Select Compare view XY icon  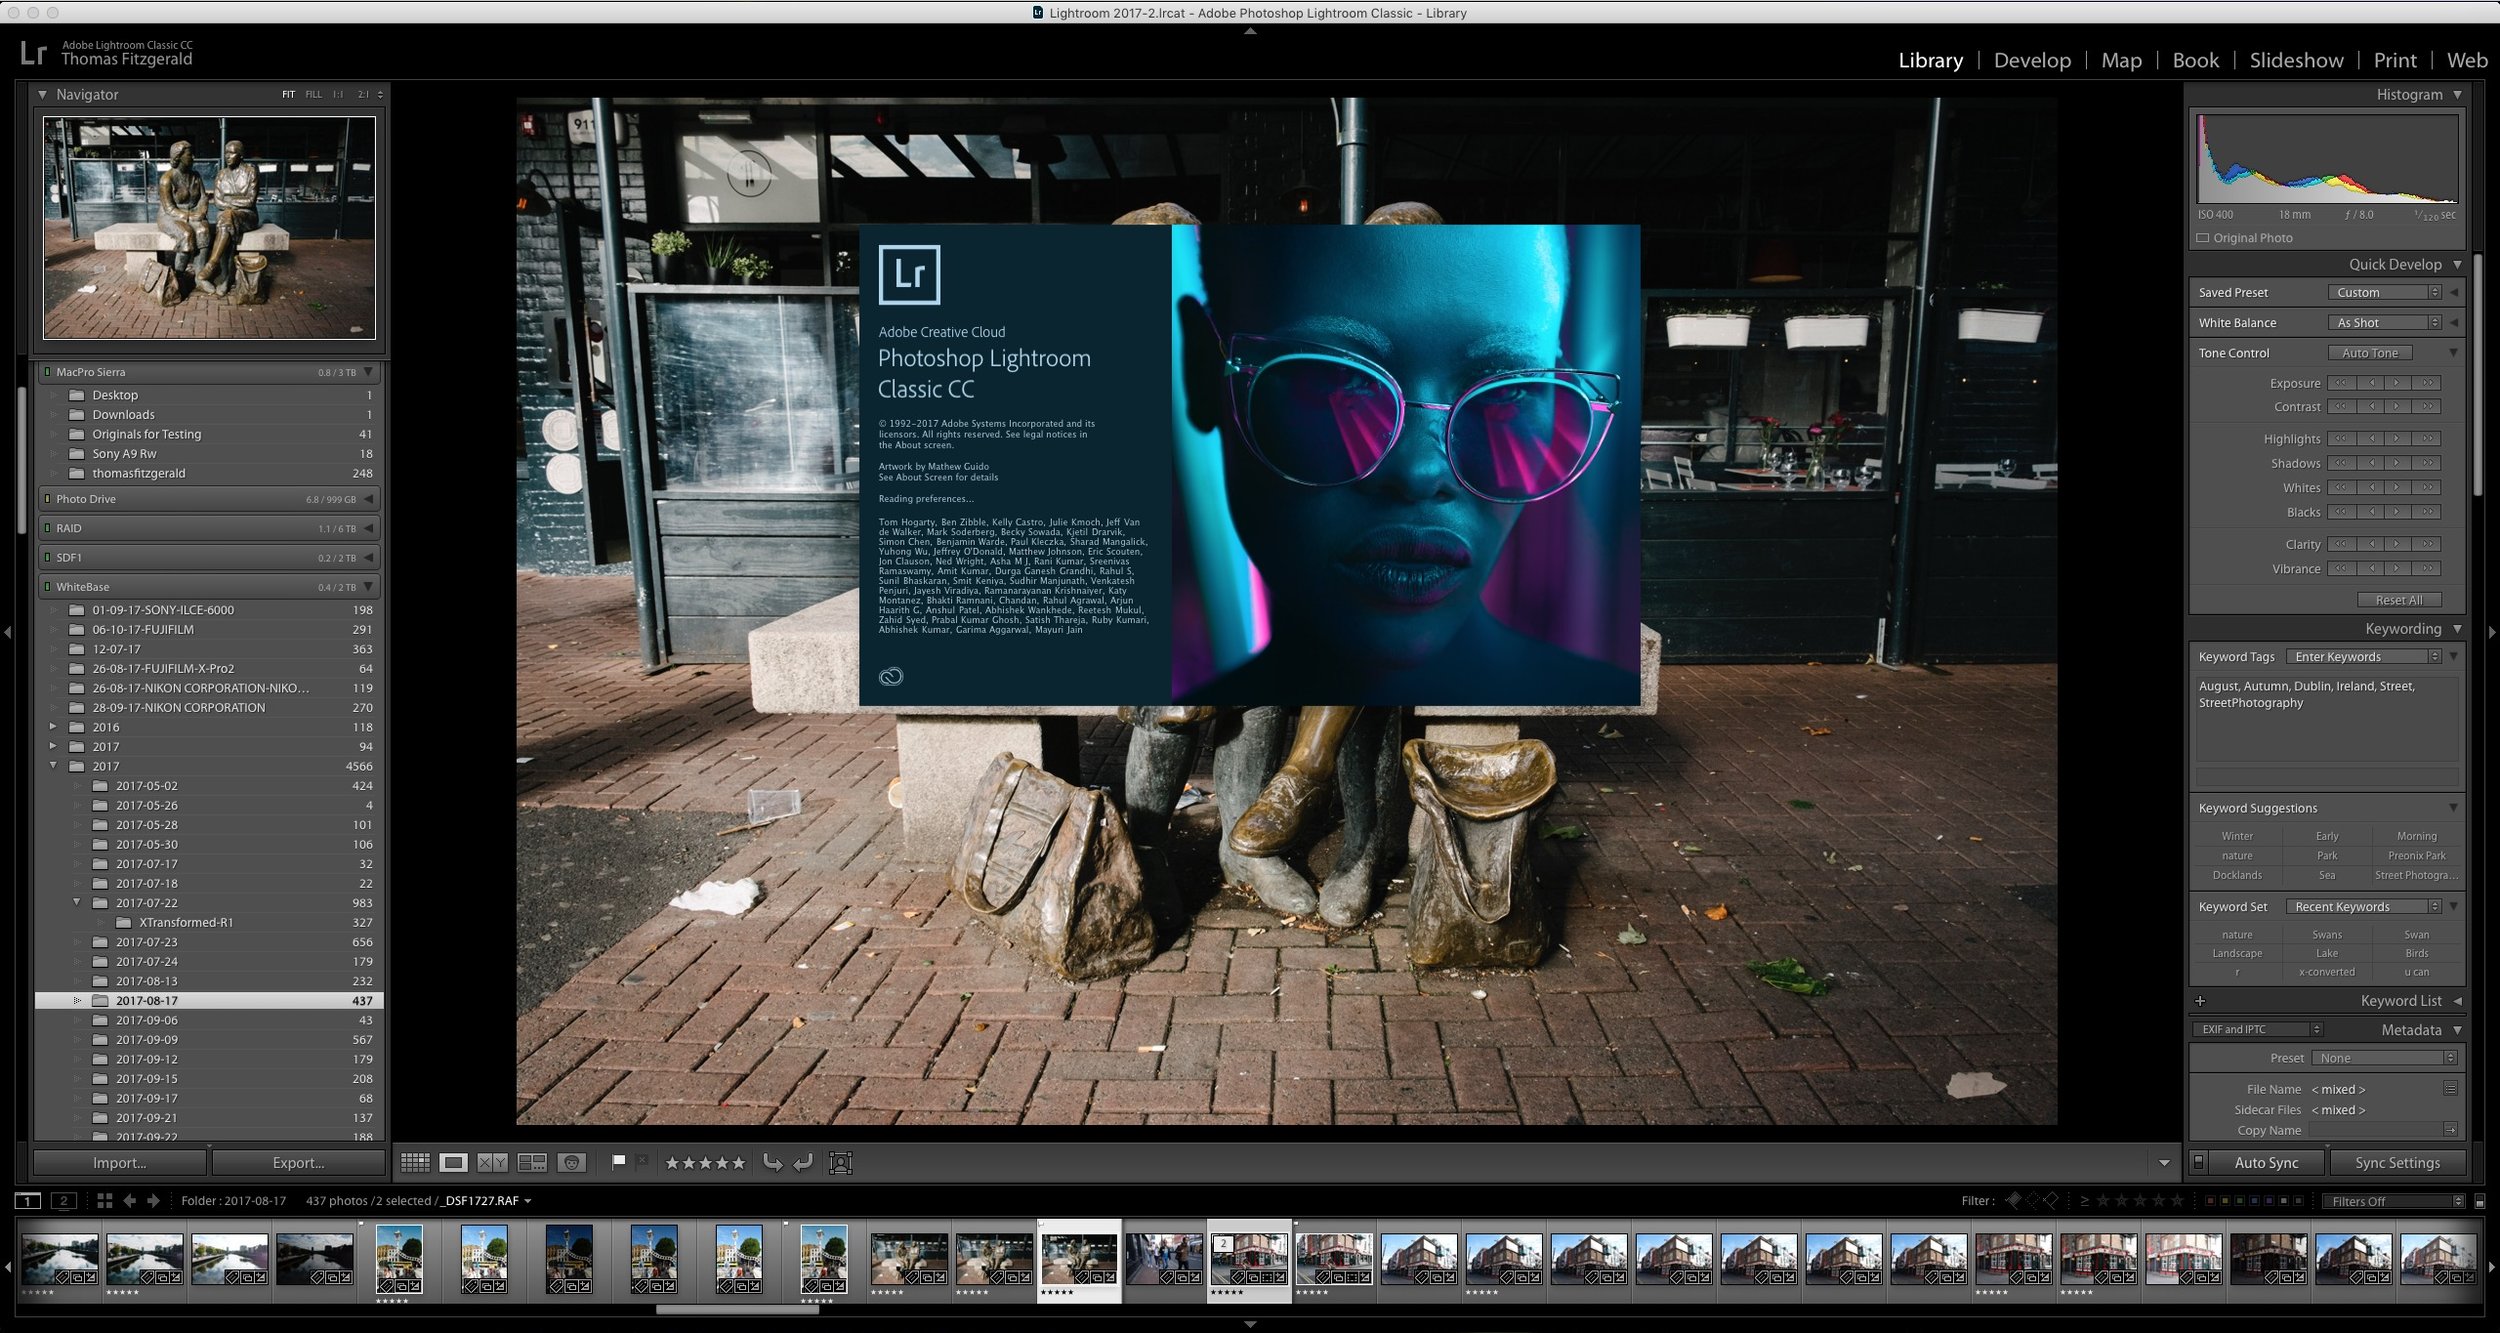point(492,1162)
